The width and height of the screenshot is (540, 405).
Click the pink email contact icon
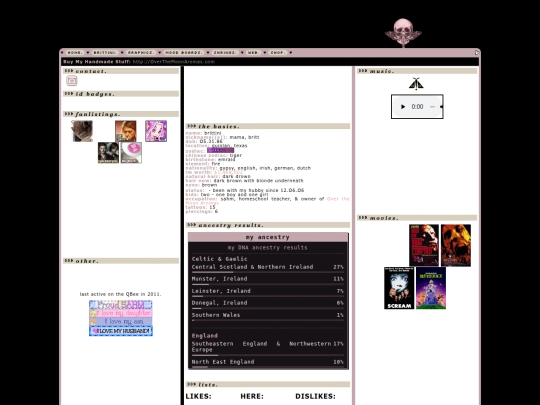(72, 81)
